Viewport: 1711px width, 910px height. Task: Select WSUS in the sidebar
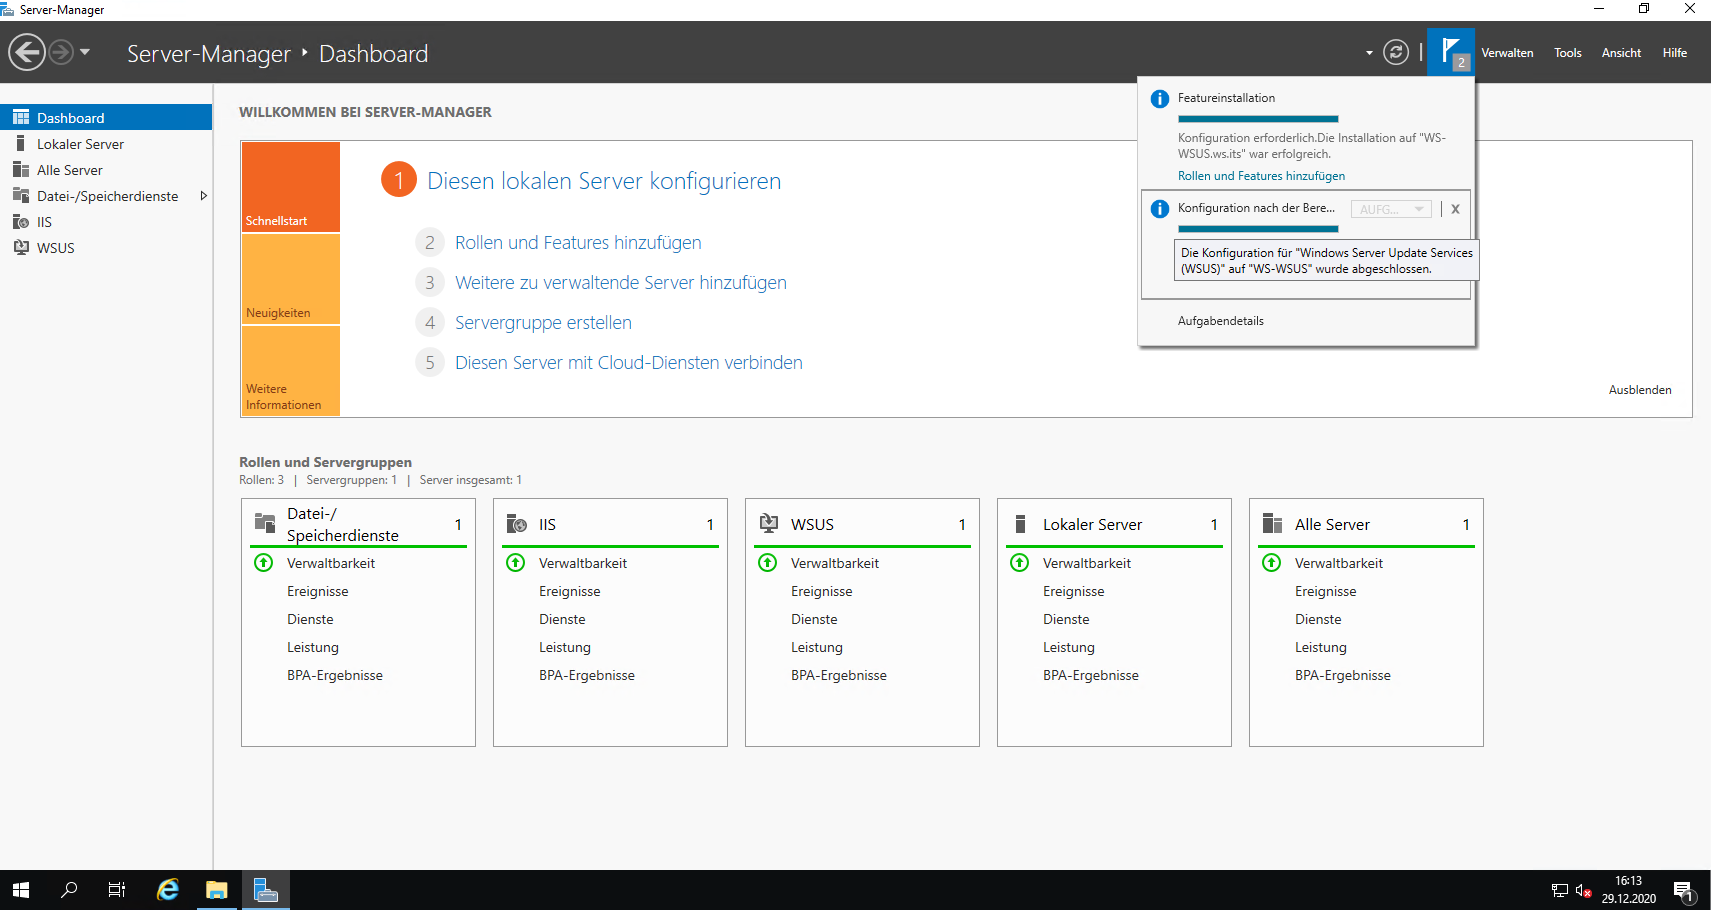click(x=106, y=248)
